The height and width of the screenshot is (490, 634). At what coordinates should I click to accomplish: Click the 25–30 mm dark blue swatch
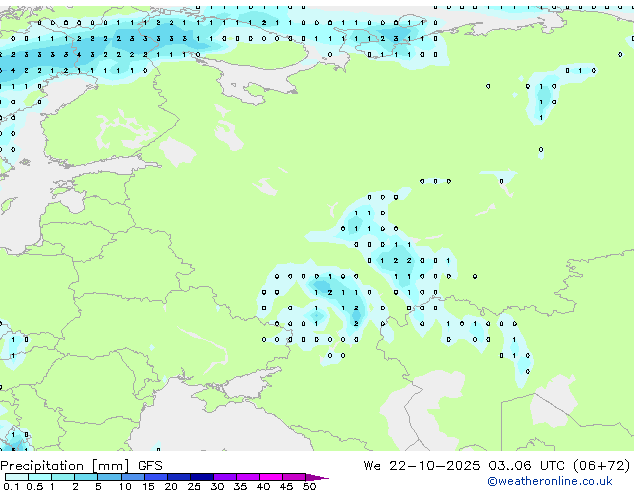coord(201,477)
